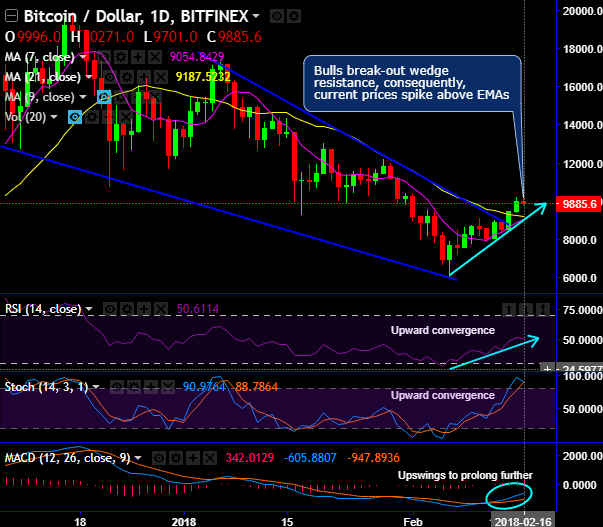The image size is (603, 527).
Task: Click the 2018 label on the time axis
Action: click(x=184, y=522)
